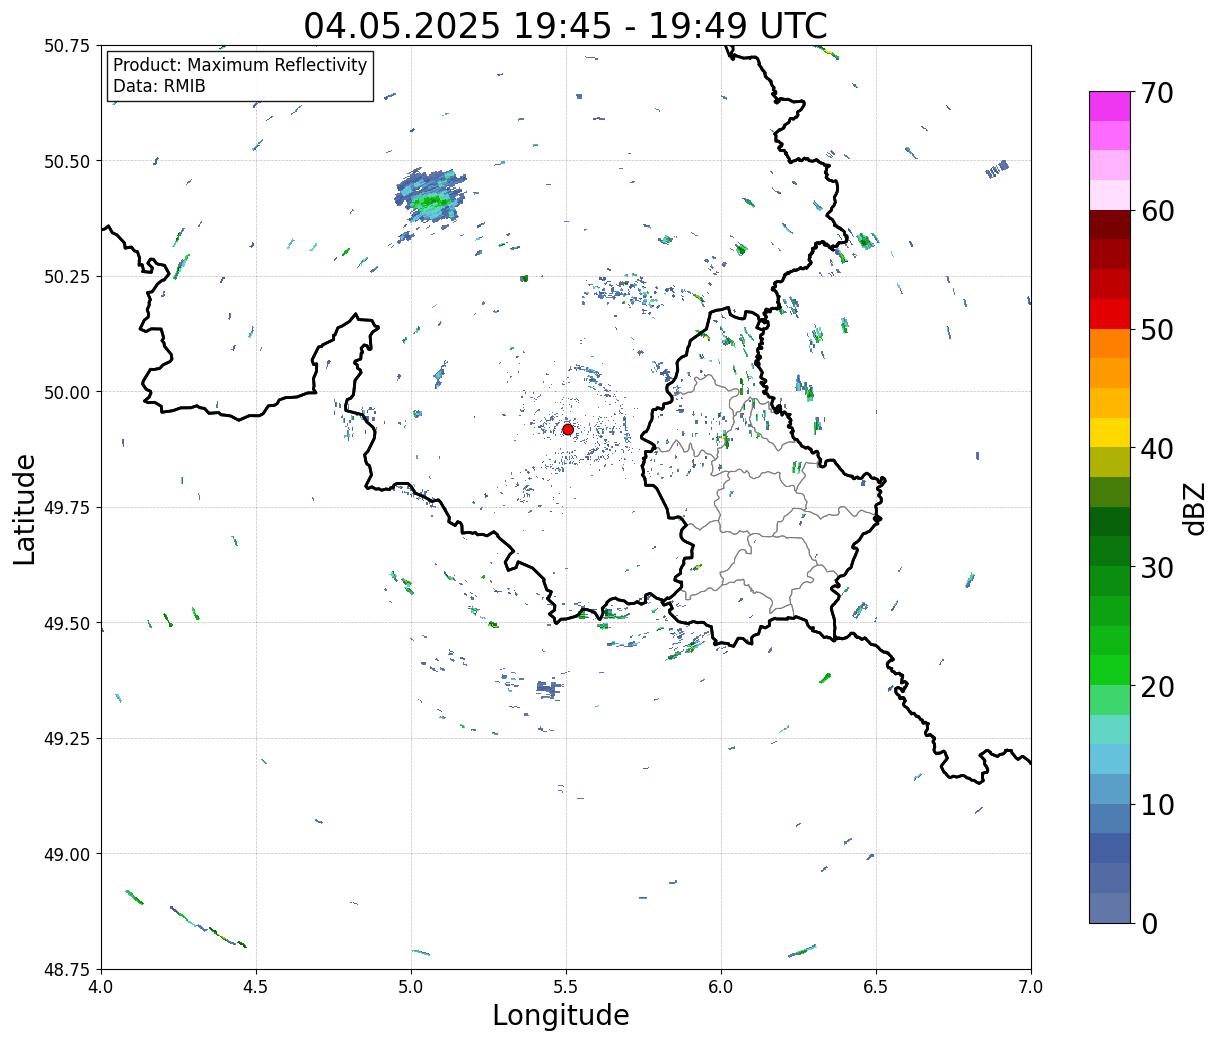Image resolution: width=1219 pixels, height=1040 pixels.
Task: Click the latitude tick label 48.75
Action: pyautogui.click(x=67, y=969)
